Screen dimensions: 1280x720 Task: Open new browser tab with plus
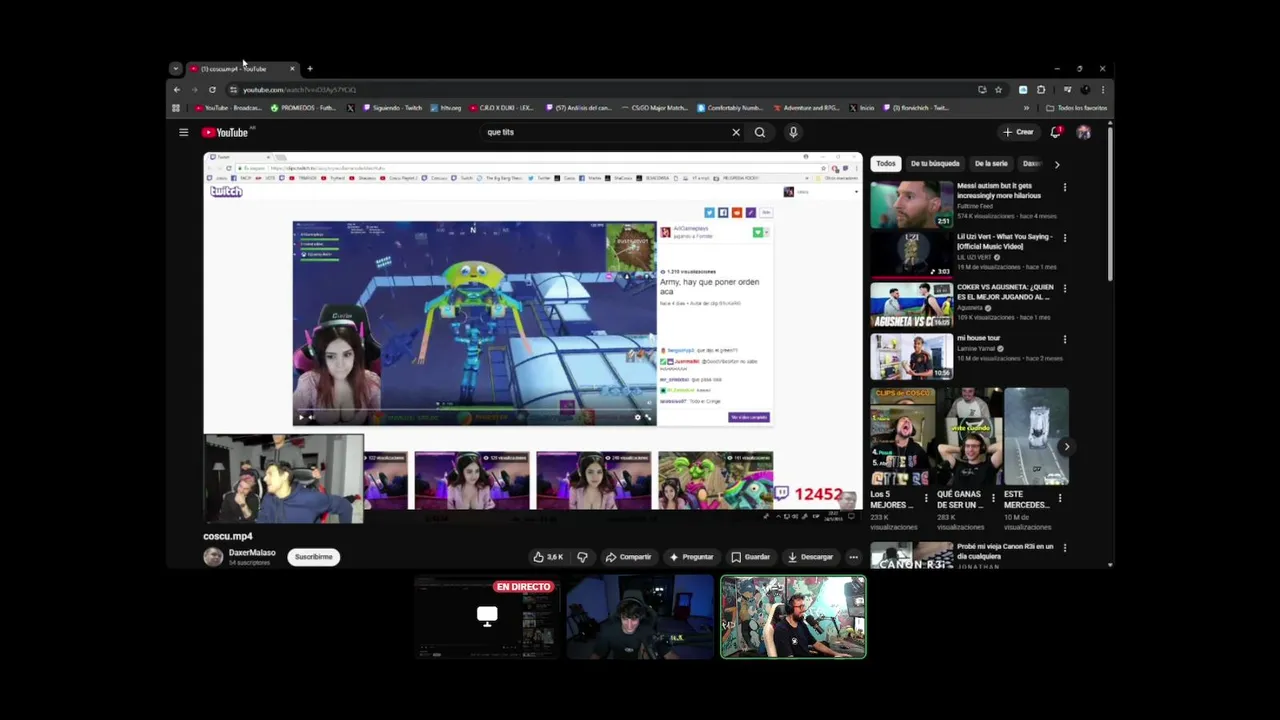coord(310,69)
